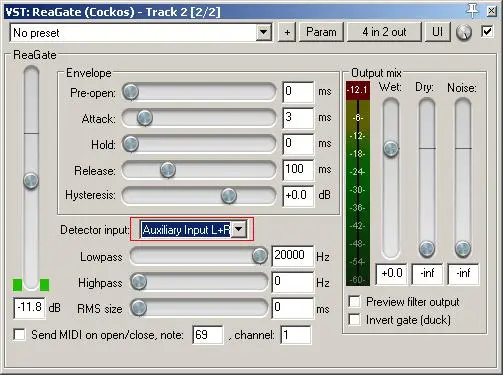Click the Attack value field showing 3
503x375 pixels.
click(298, 118)
